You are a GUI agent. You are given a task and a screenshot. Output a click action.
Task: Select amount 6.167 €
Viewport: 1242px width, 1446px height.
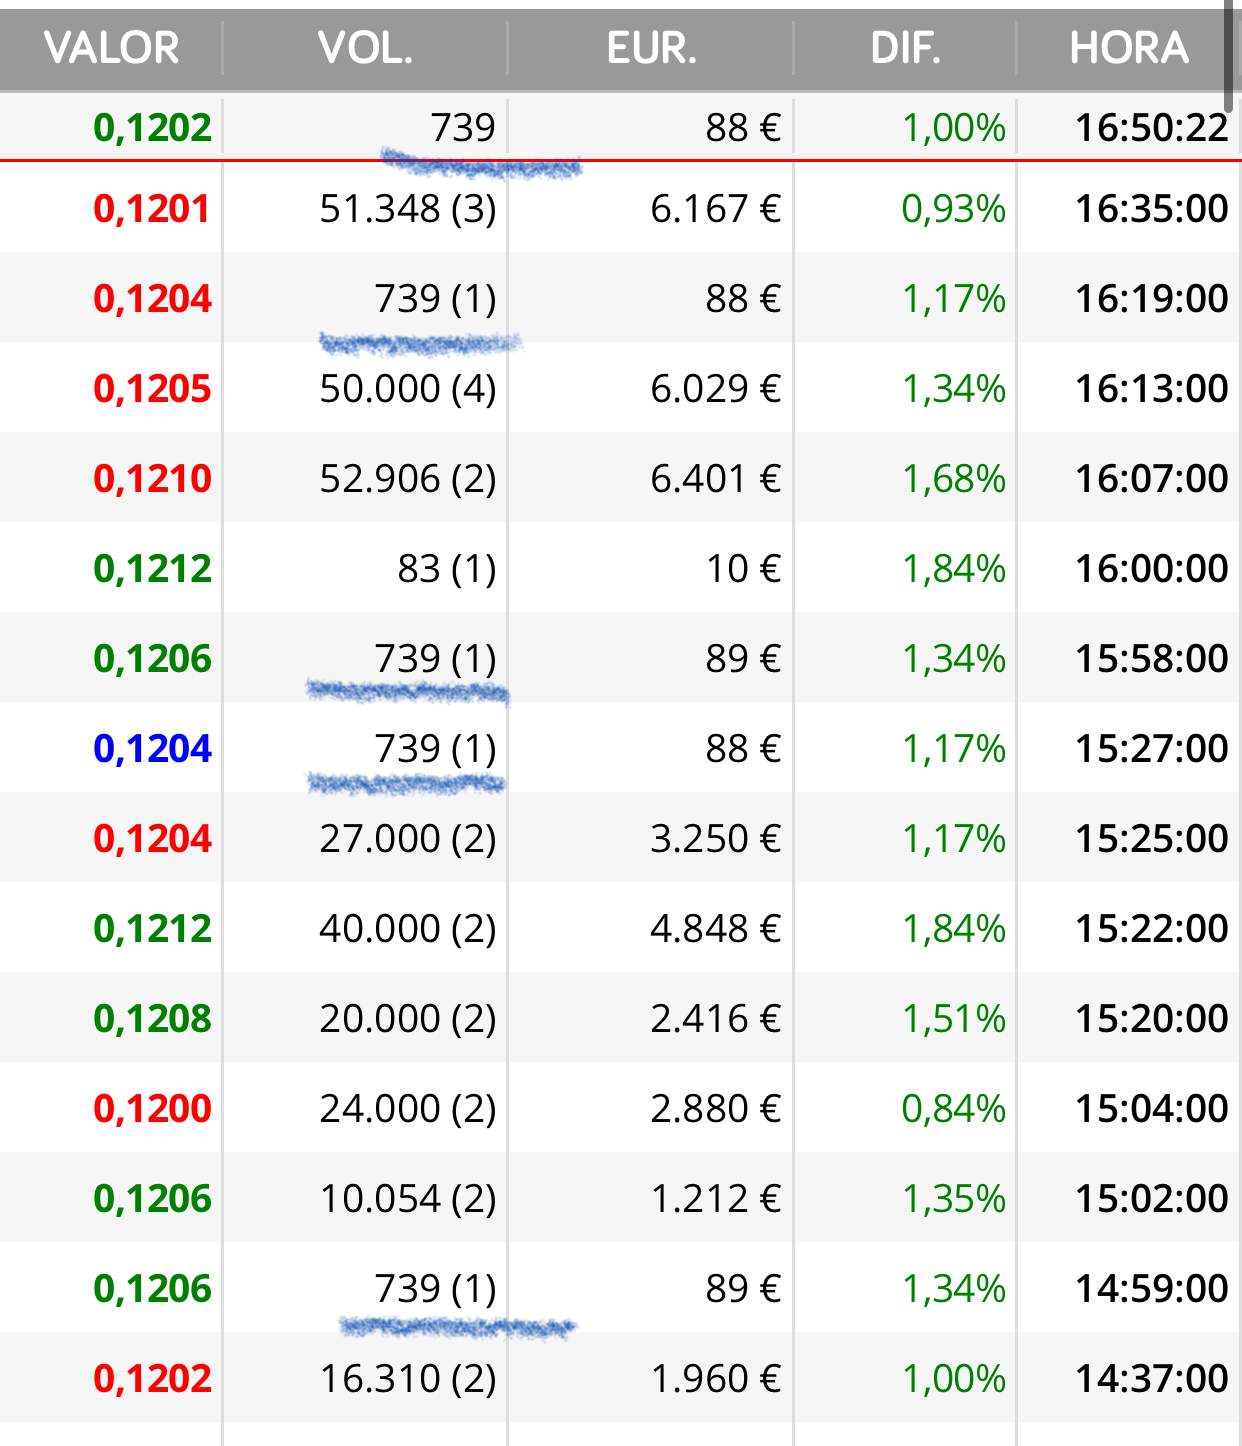[x=716, y=209]
